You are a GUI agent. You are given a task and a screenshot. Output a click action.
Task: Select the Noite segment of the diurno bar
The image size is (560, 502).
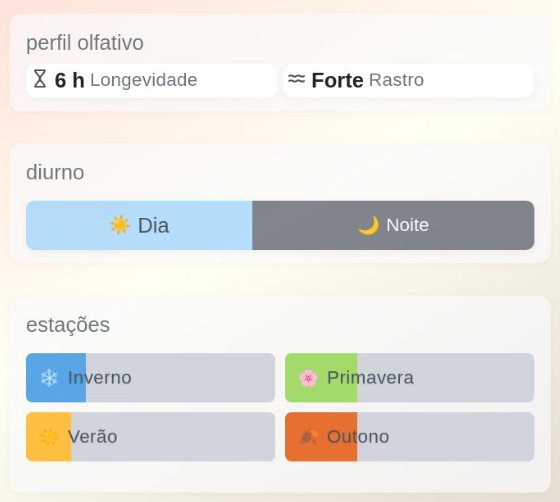393,225
